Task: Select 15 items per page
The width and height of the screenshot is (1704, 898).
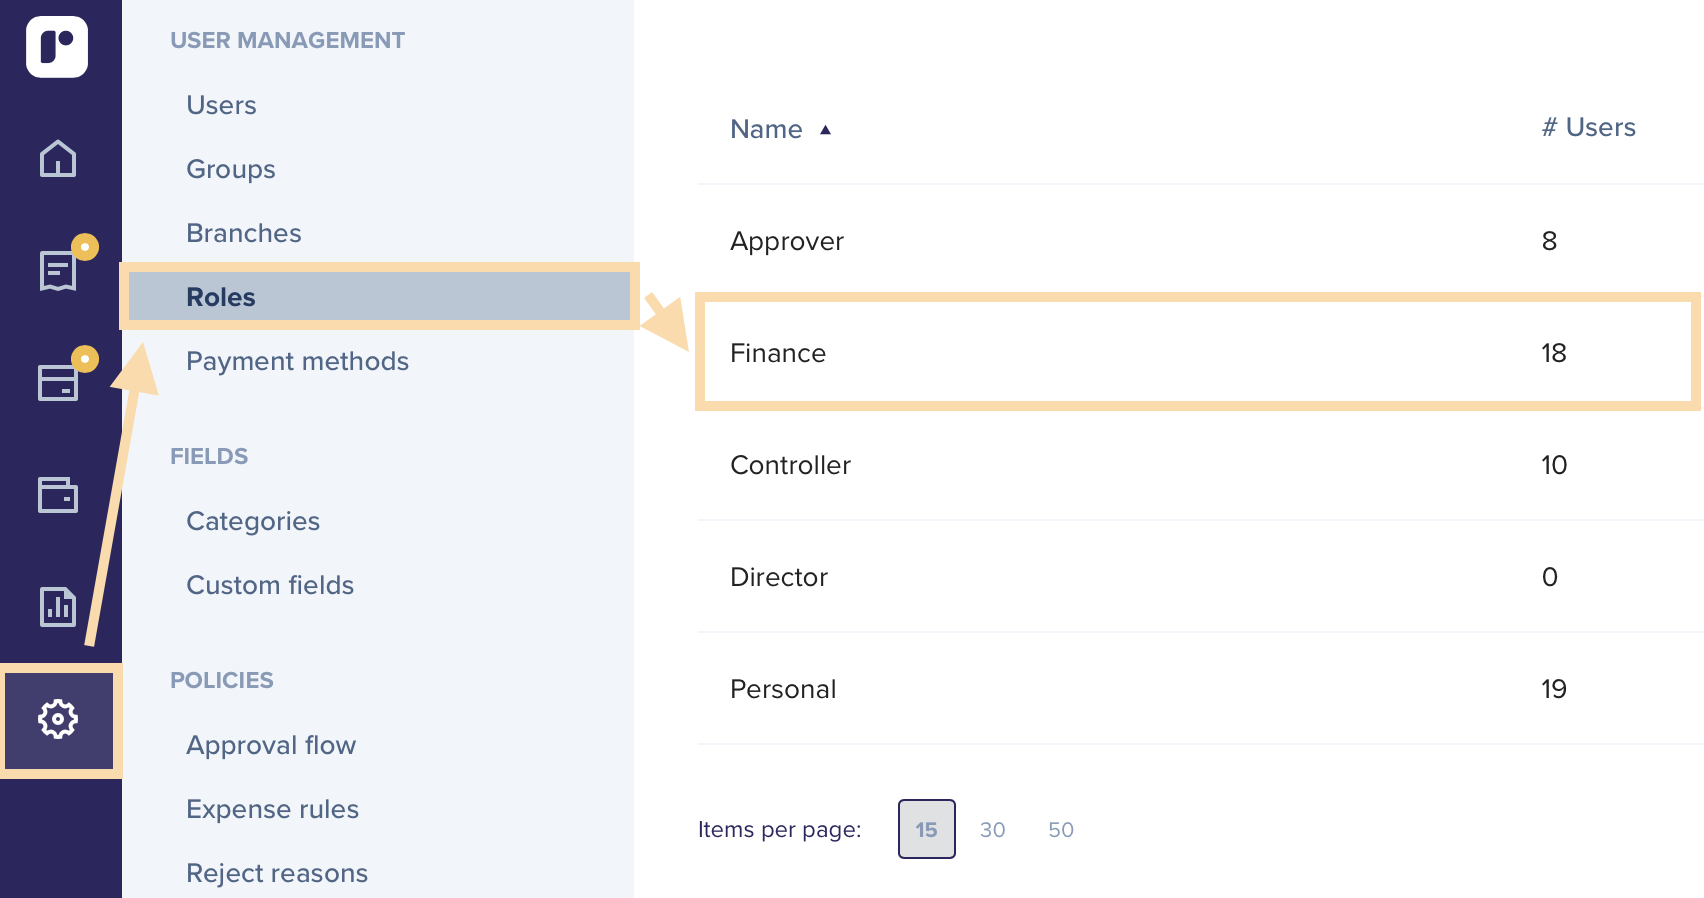Action: (x=926, y=829)
